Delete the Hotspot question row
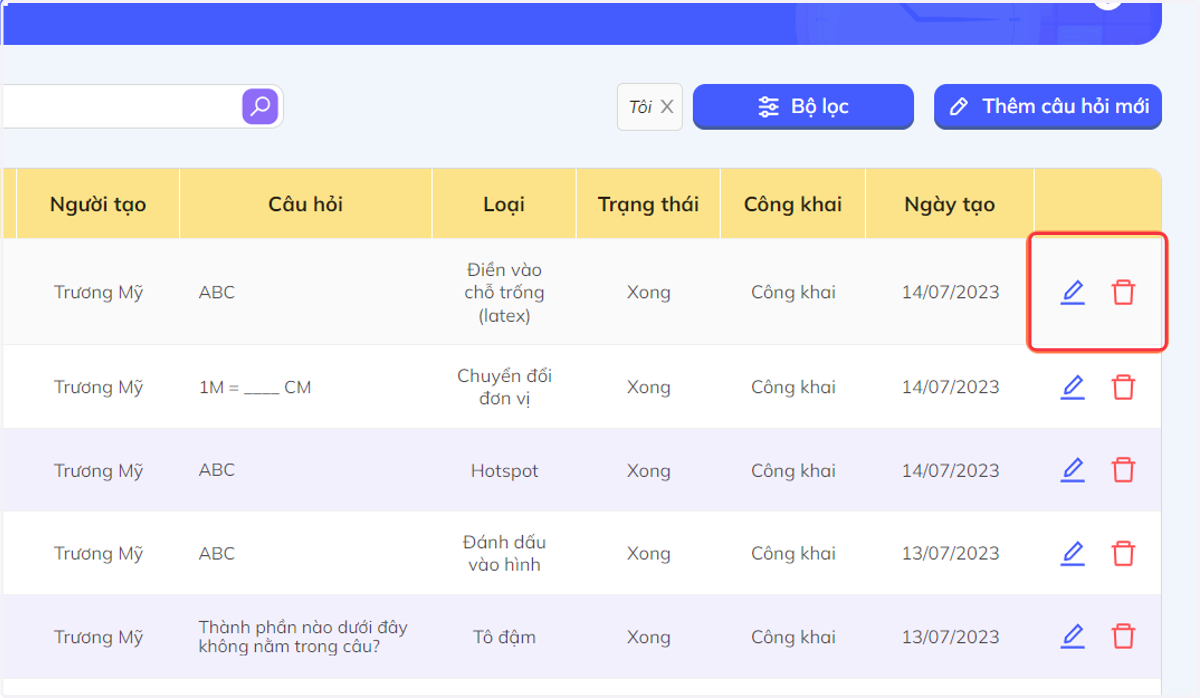This screenshot has height=698, width=1200. [1124, 470]
